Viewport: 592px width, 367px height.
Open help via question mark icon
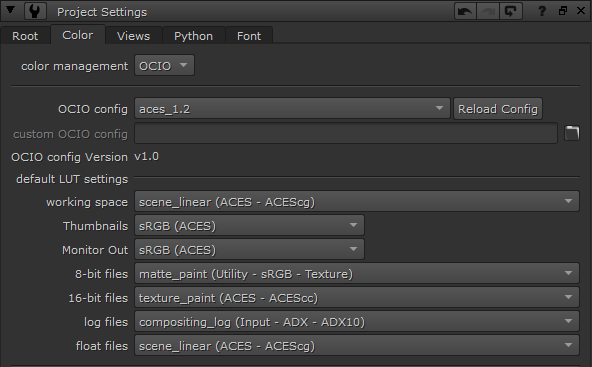coord(542,11)
